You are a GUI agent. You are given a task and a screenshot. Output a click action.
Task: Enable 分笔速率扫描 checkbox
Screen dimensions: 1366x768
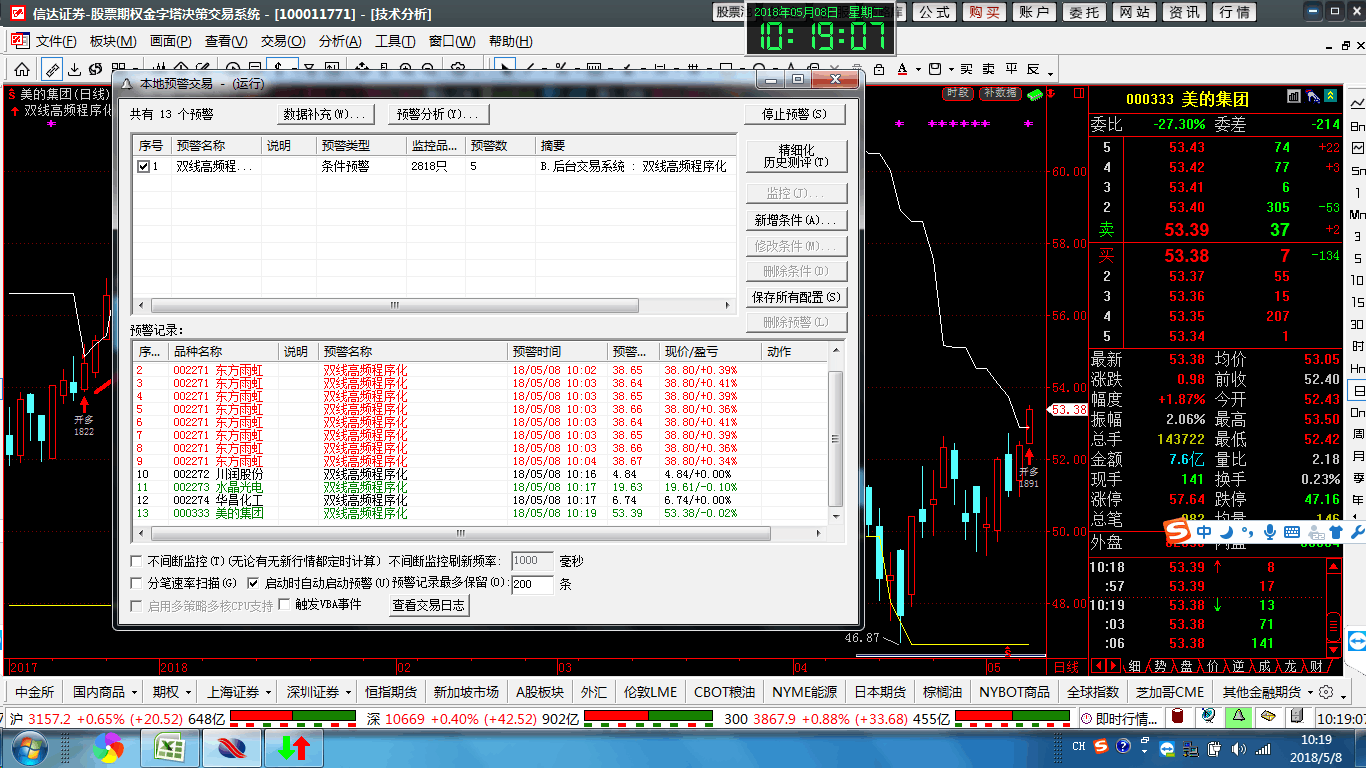coord(137,583)
